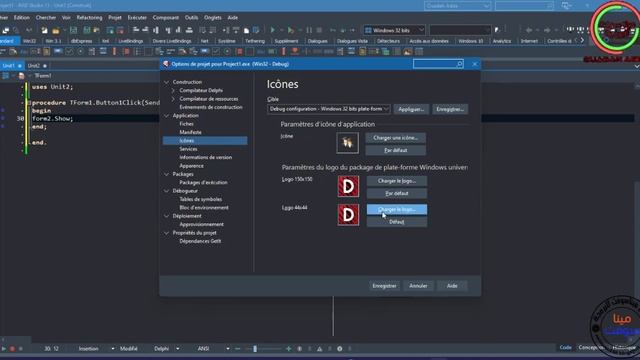Screen dimensions: 640x360
Task: Adjust the editor zoom slider handle
Action: point(255,349)
